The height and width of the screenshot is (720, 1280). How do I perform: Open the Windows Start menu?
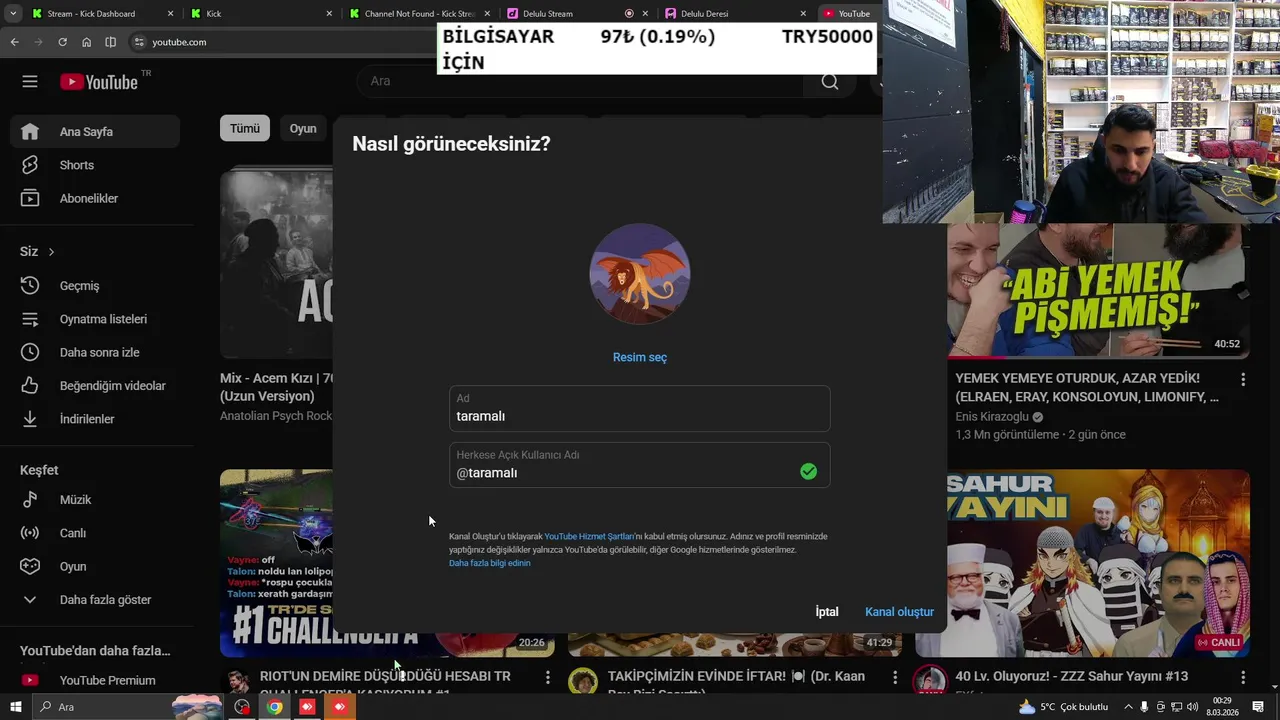14,707
